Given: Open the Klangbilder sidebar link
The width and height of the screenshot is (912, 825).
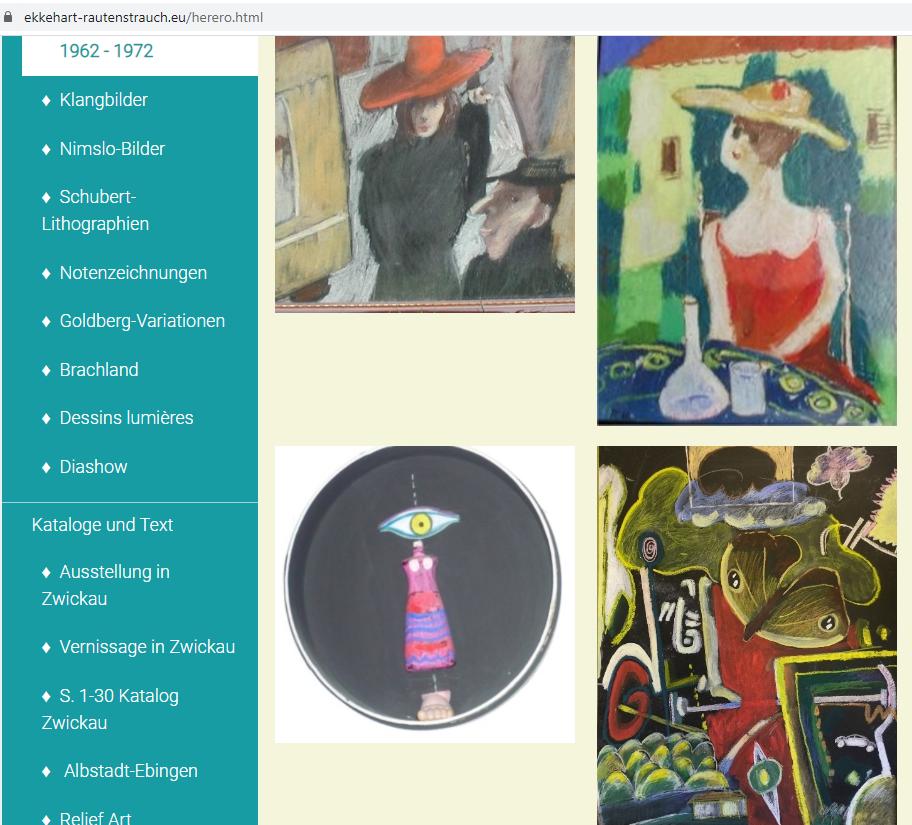Looking at the screenshot, I should pyautogui.click(x=103, y=100).
